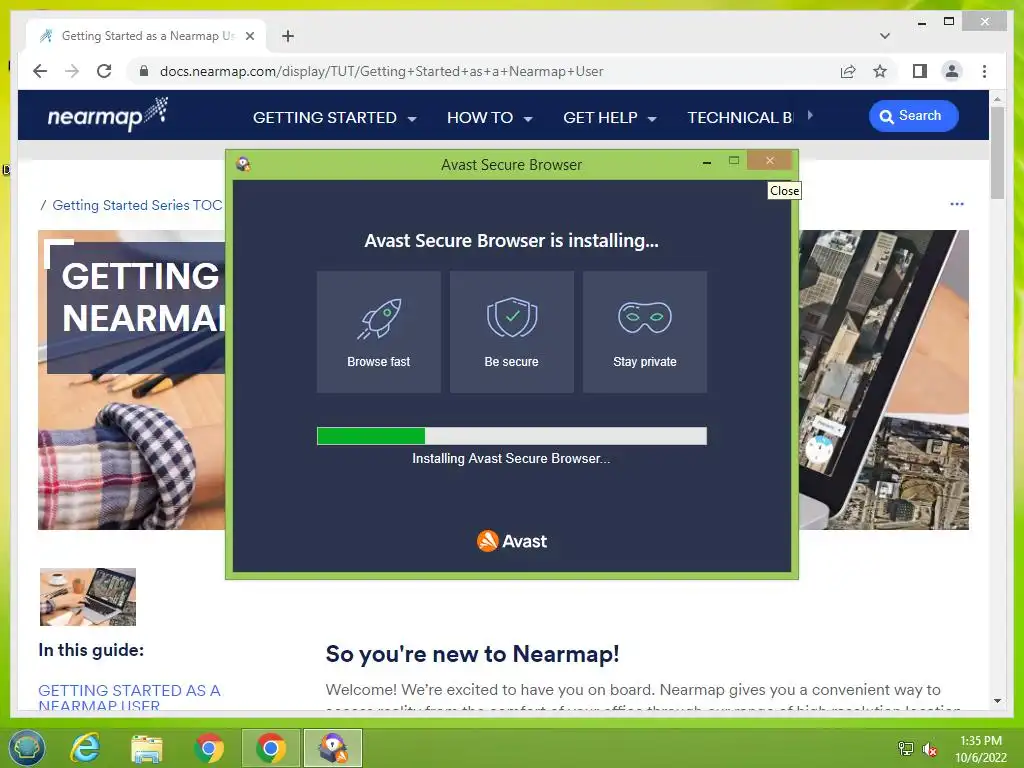Click the network tray icon

pyautogui.click(x=905, y=748)
